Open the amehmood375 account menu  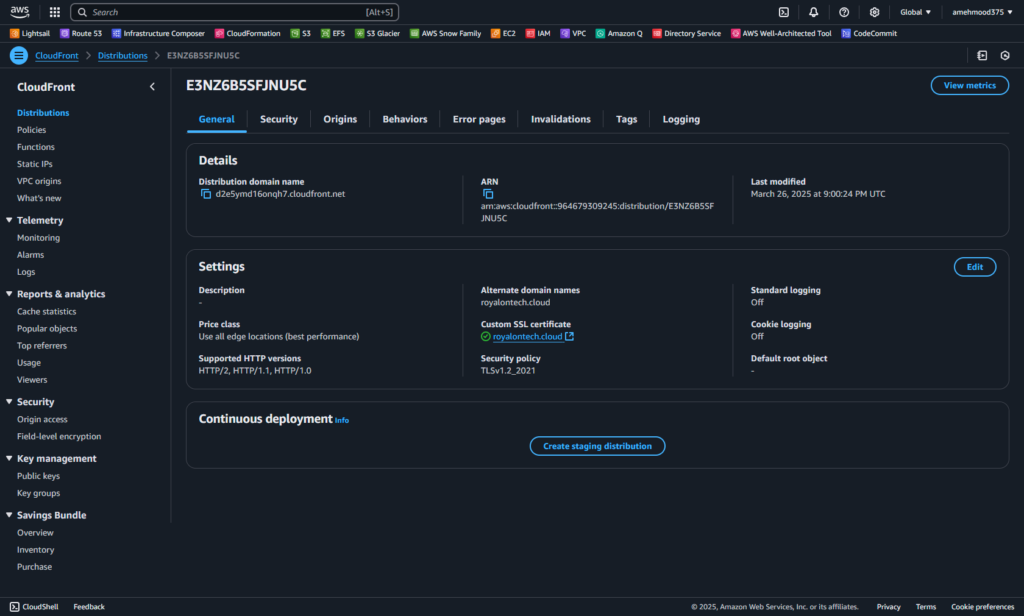tap(982, 12)
